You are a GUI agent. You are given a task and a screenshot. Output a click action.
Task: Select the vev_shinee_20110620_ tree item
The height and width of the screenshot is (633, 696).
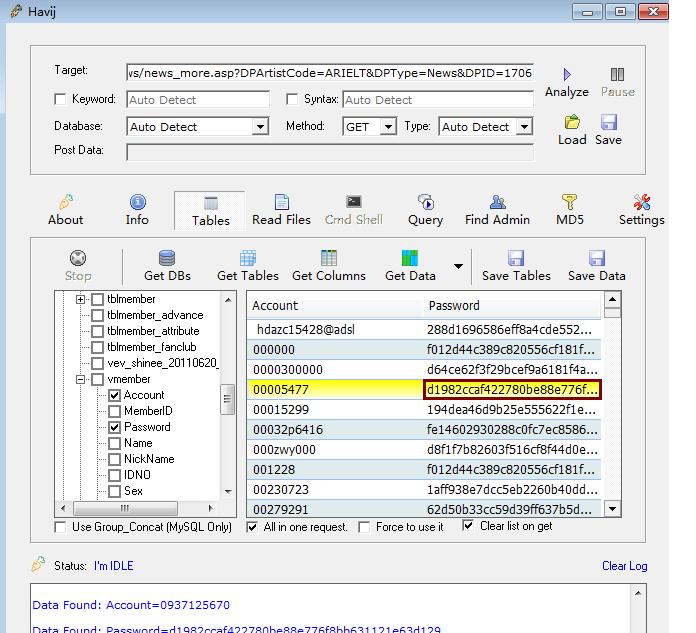163,363
